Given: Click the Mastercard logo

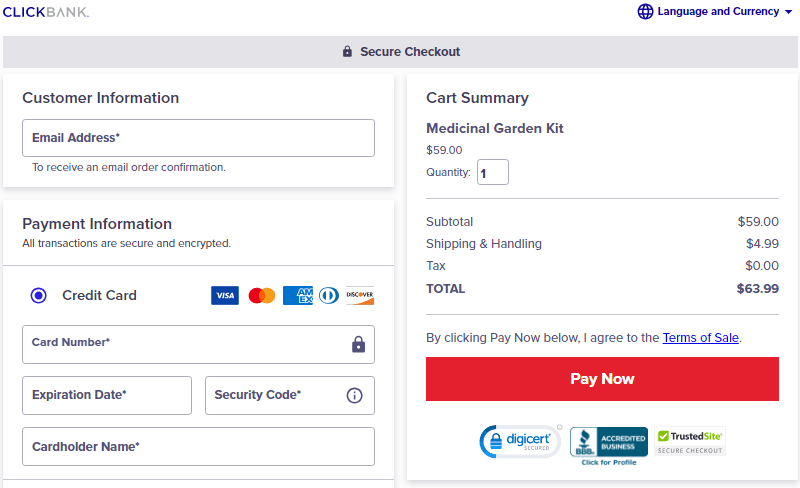Looking at the screenshot, I should tap(262, 296).
